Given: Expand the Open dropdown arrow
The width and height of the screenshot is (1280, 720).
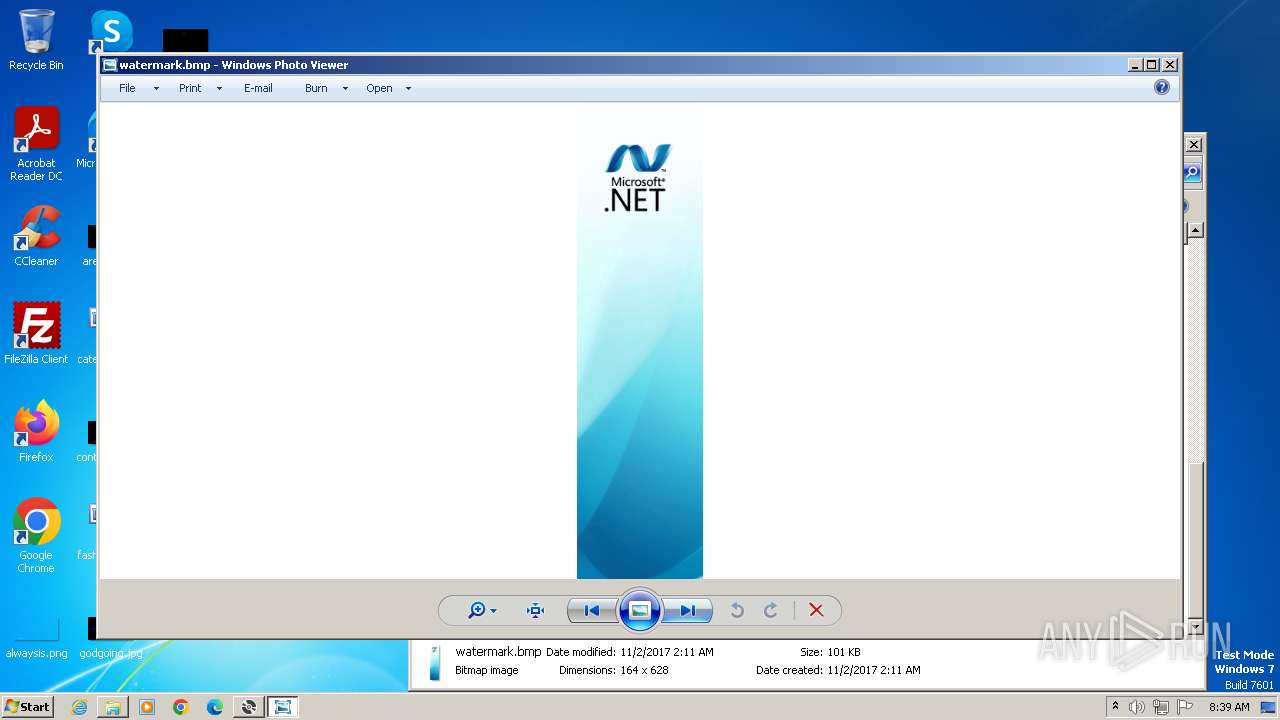Looking at the screenshot, I should (x=408, y=89).
